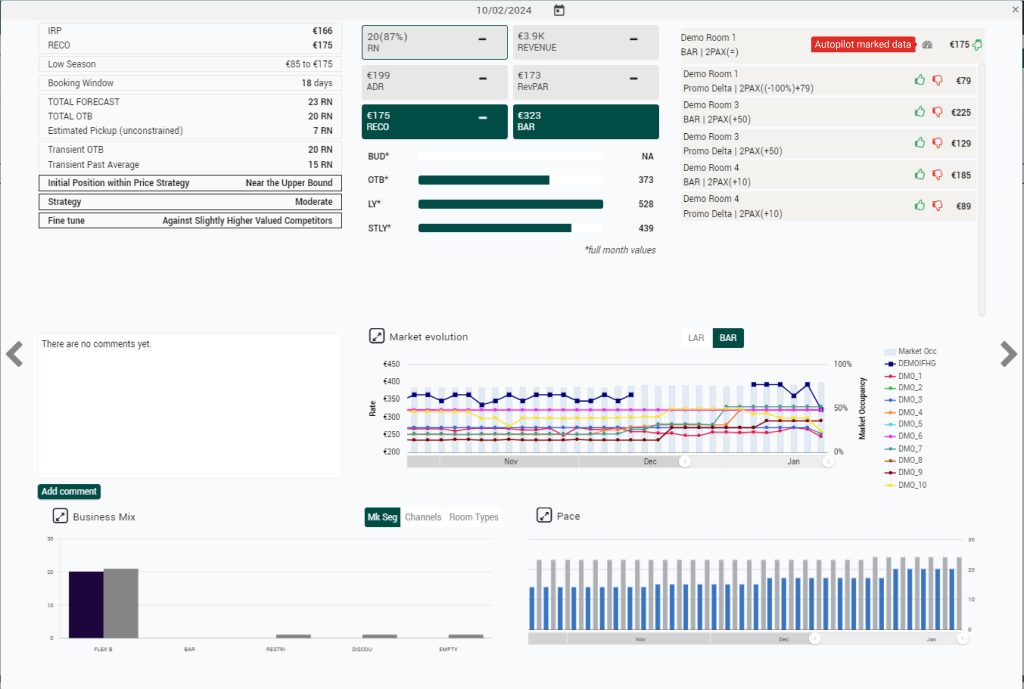Viewport: 1024px width, 689px height.
Task: Approve the Demo Room 3 BAR €225 rate
Action: tap(920, 112)
